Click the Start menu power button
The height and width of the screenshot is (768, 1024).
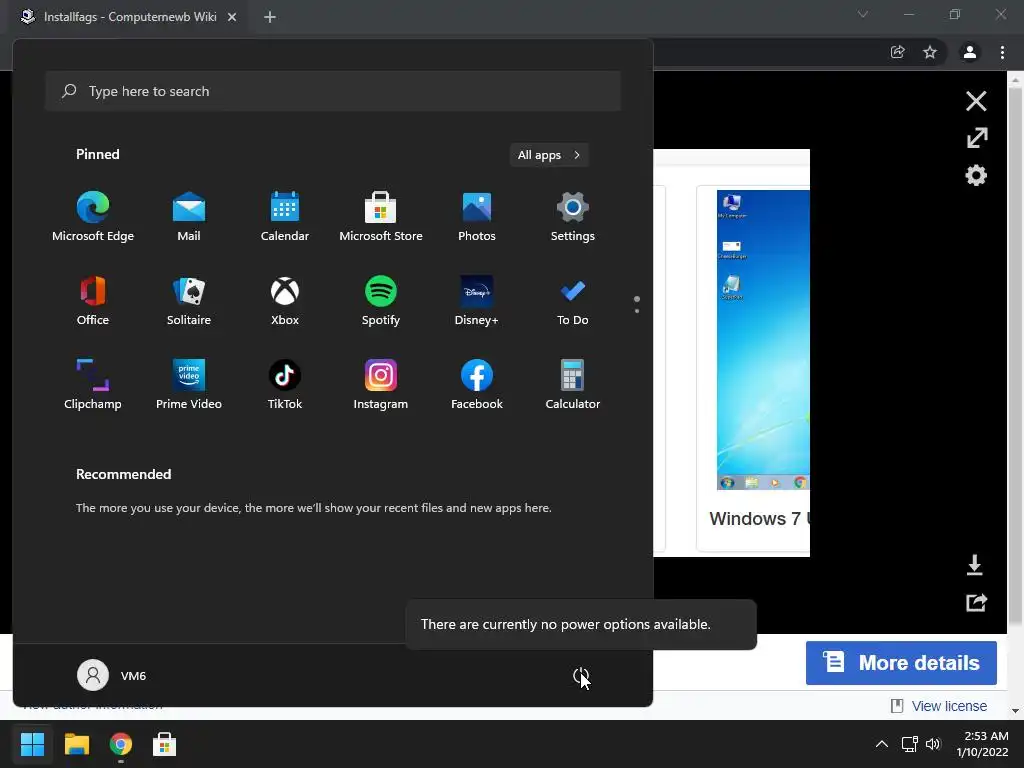point(581,675)
